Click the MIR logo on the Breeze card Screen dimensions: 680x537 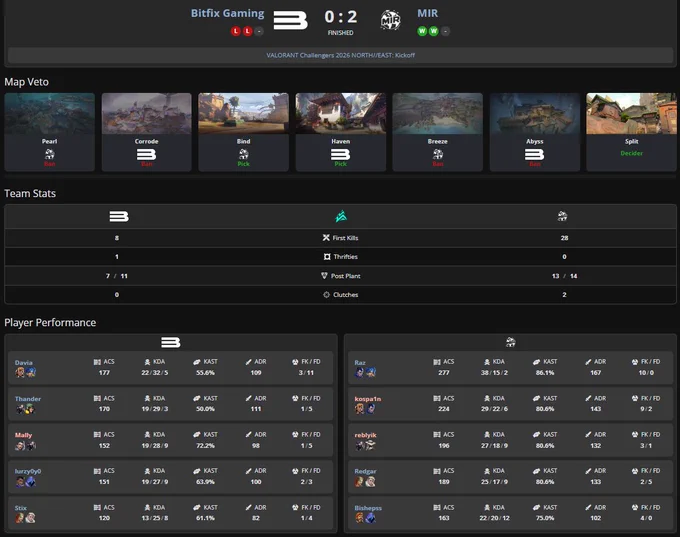438,154
